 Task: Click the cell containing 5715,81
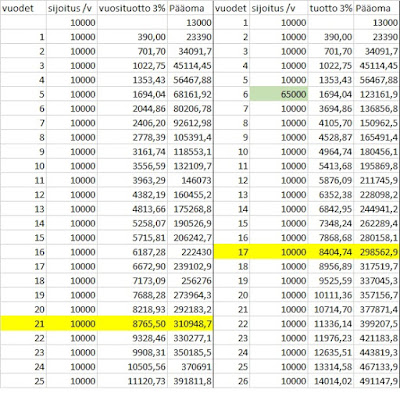tap(133, 238)
